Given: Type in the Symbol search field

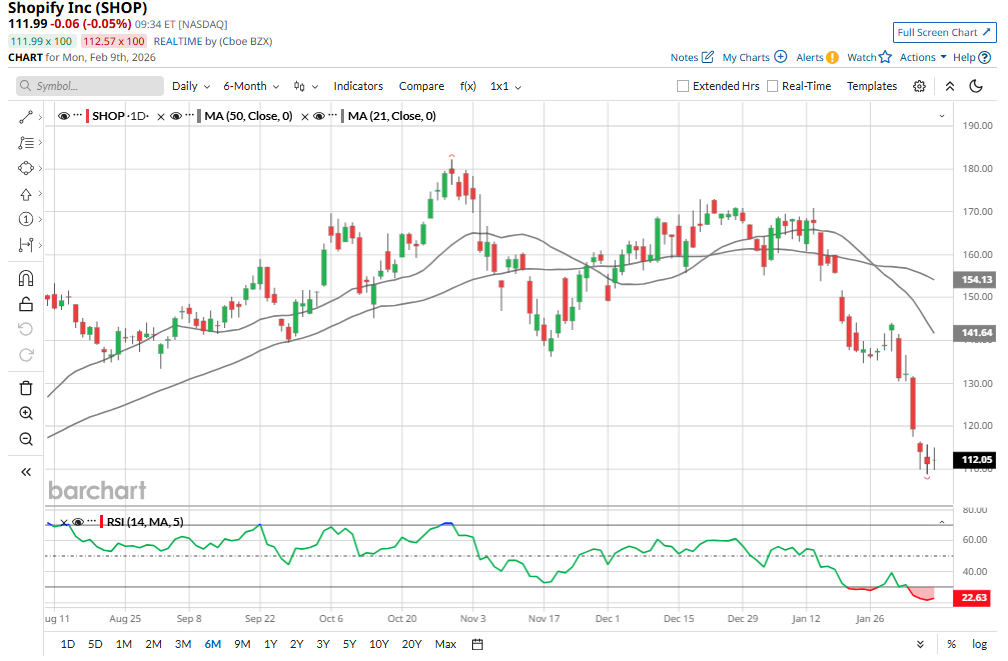Looking at the screenshot, I should point(90,86).
